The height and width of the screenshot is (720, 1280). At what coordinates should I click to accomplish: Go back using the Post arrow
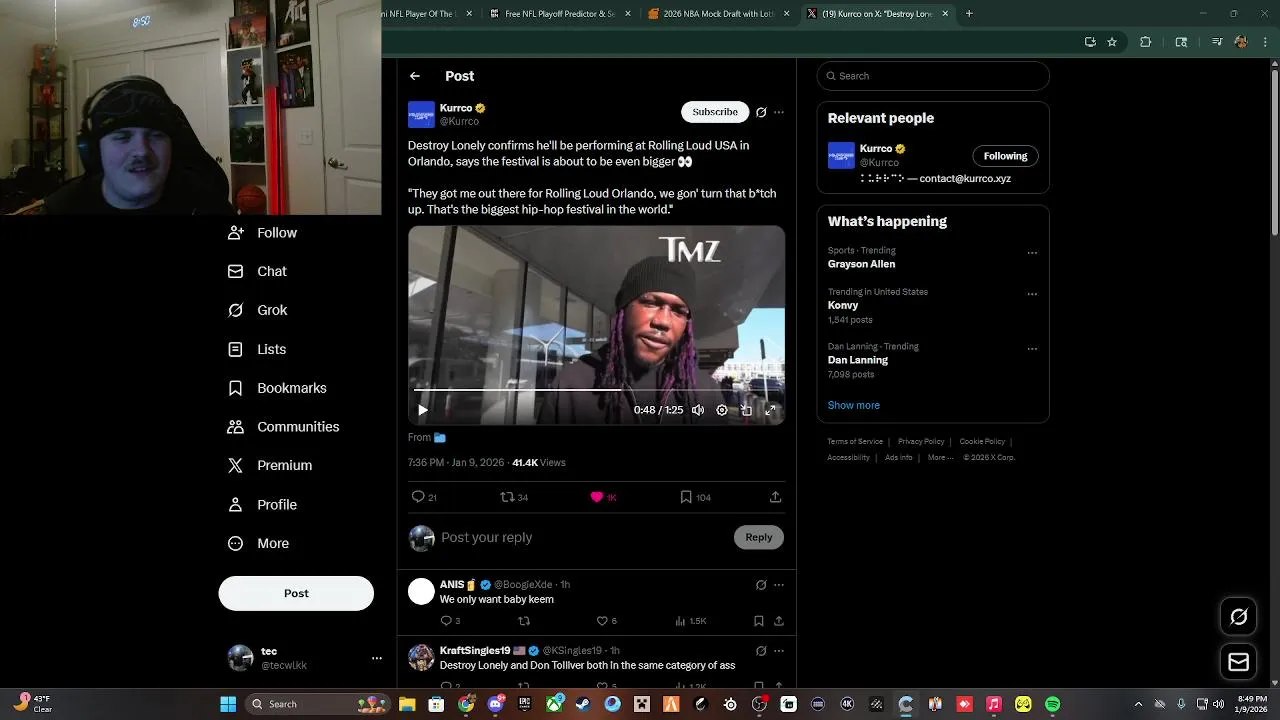(415, 76)
